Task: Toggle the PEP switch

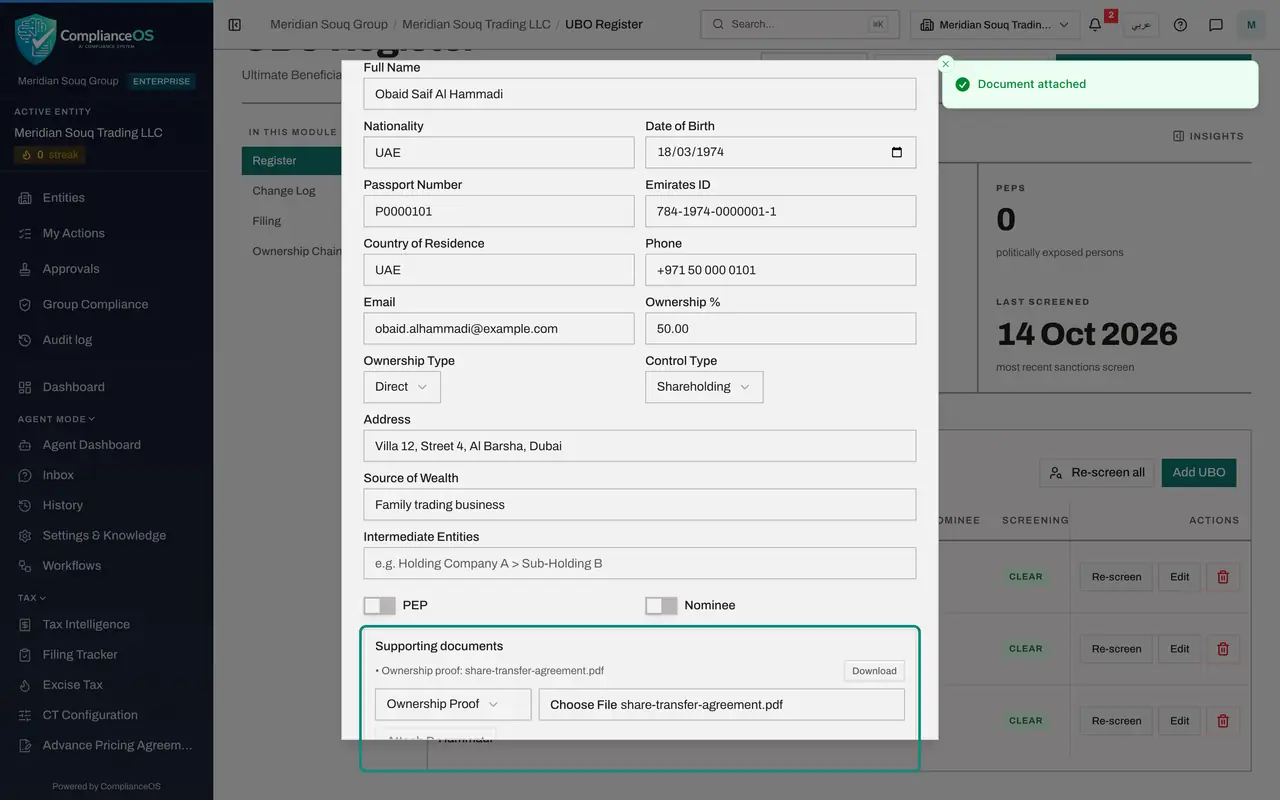Action: tap(380, 606)
